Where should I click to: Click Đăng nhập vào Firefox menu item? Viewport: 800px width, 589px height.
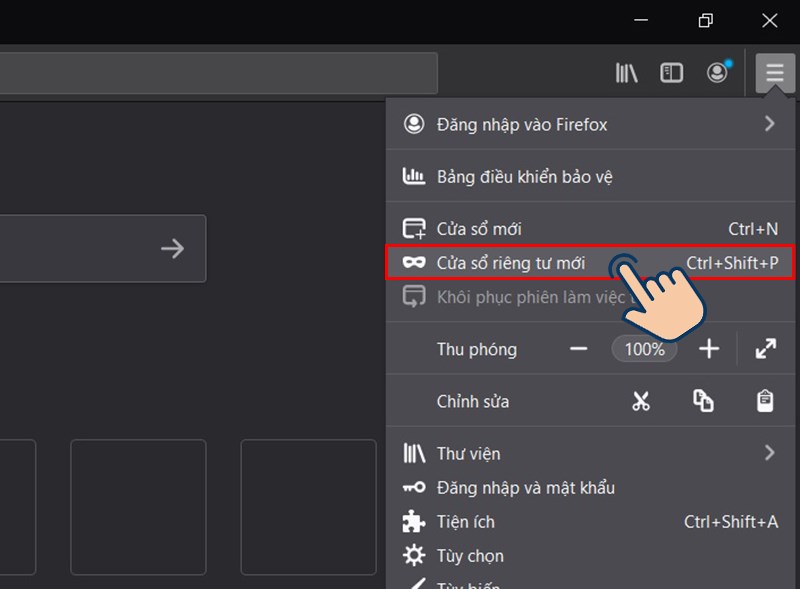[590, 124]
